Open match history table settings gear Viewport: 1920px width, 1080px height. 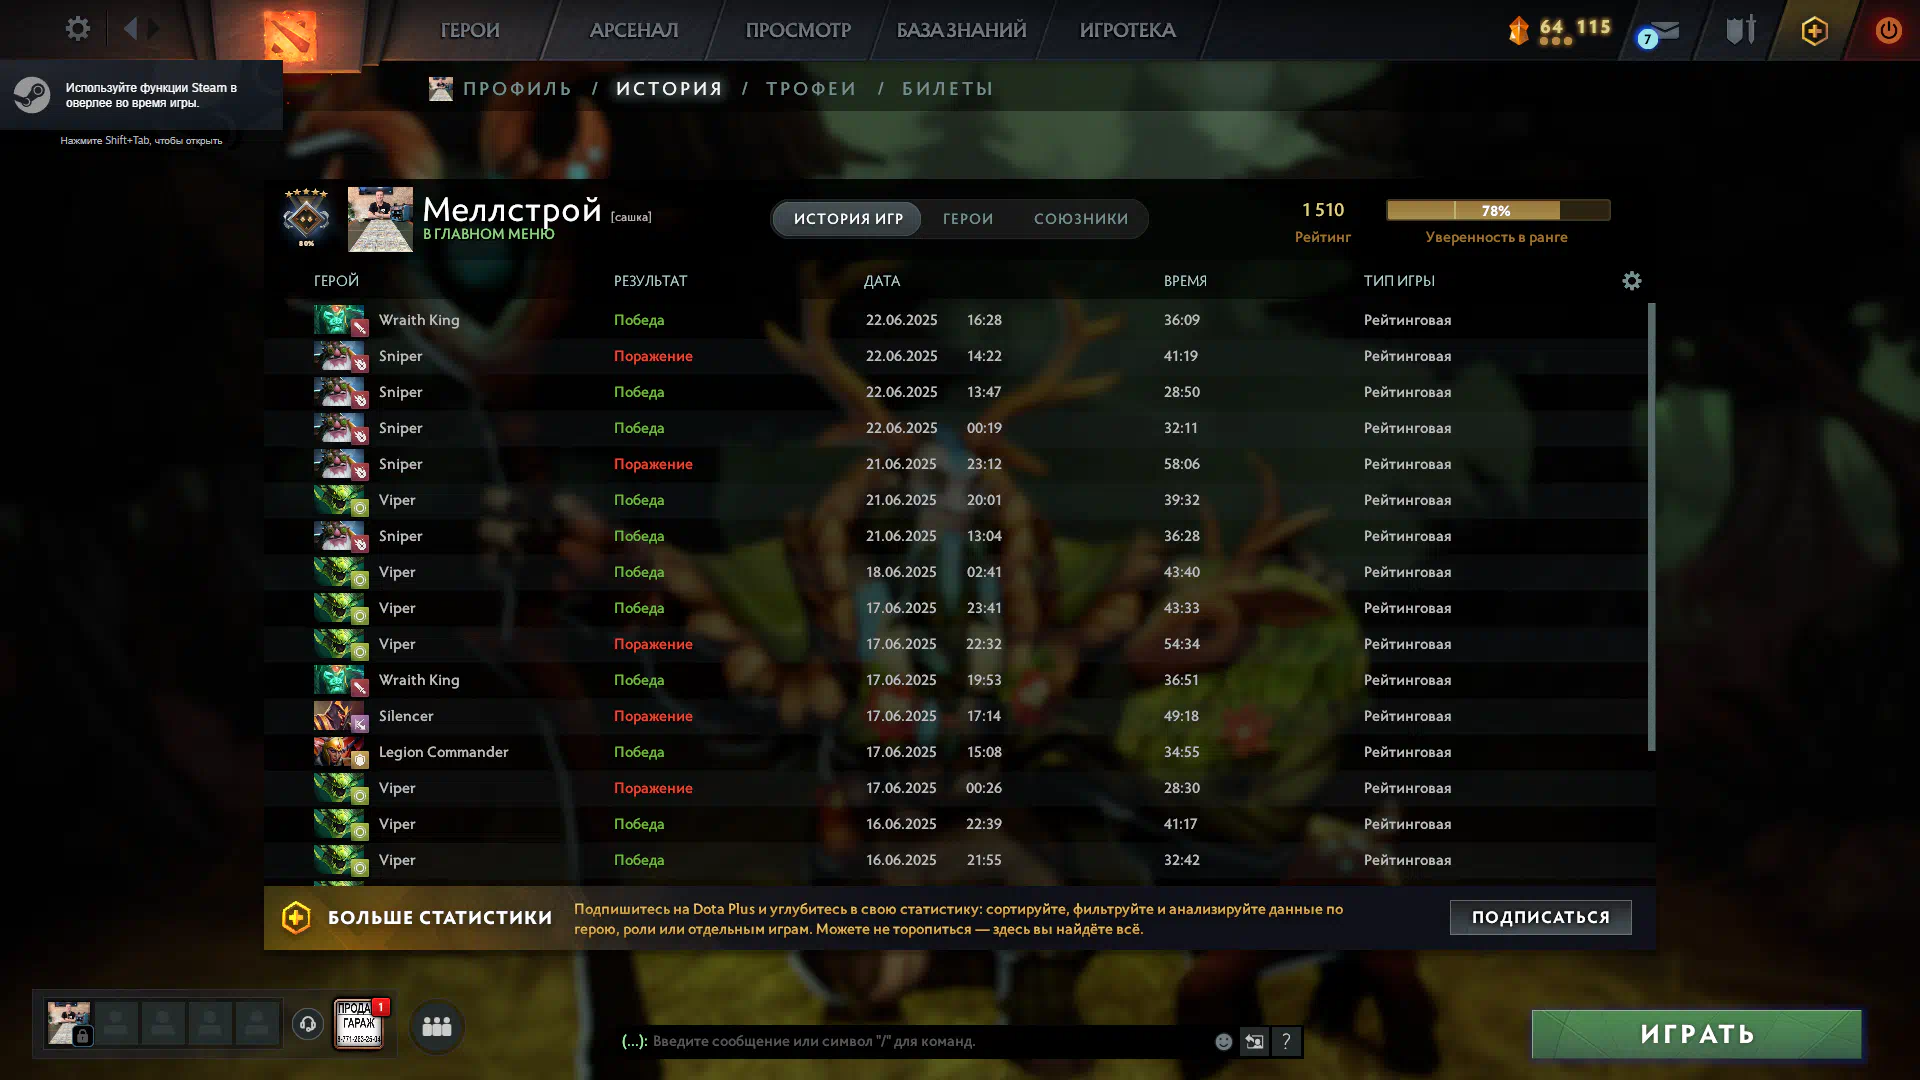point(1632,281)
